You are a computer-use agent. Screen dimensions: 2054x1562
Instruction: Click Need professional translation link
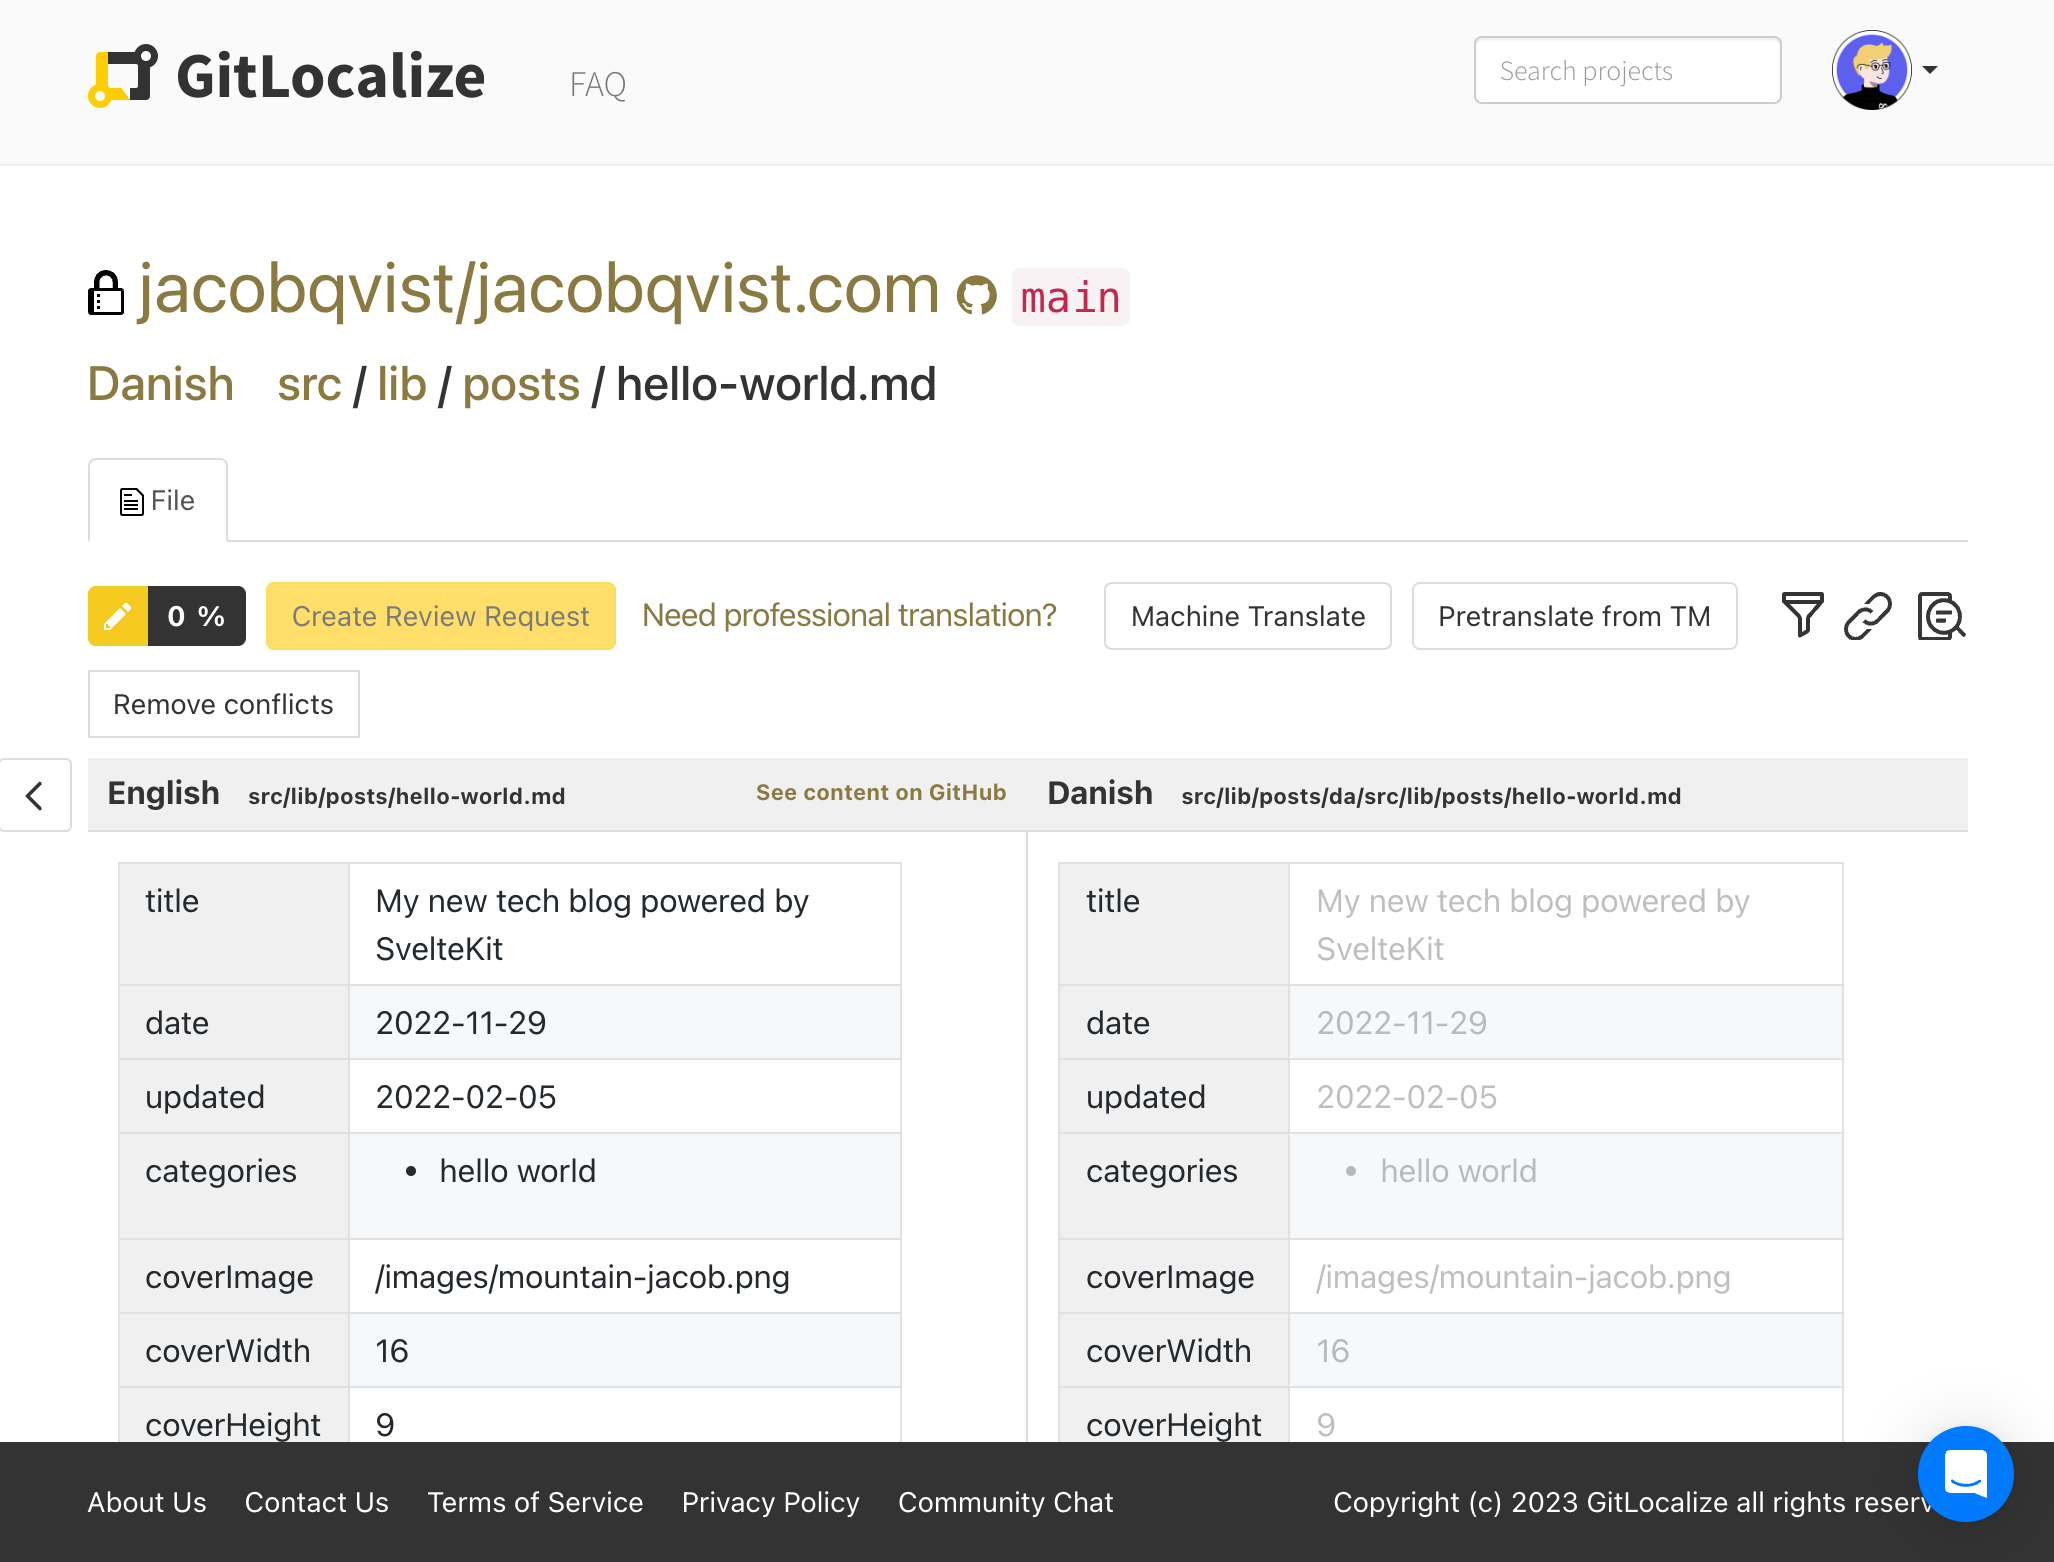849,615
